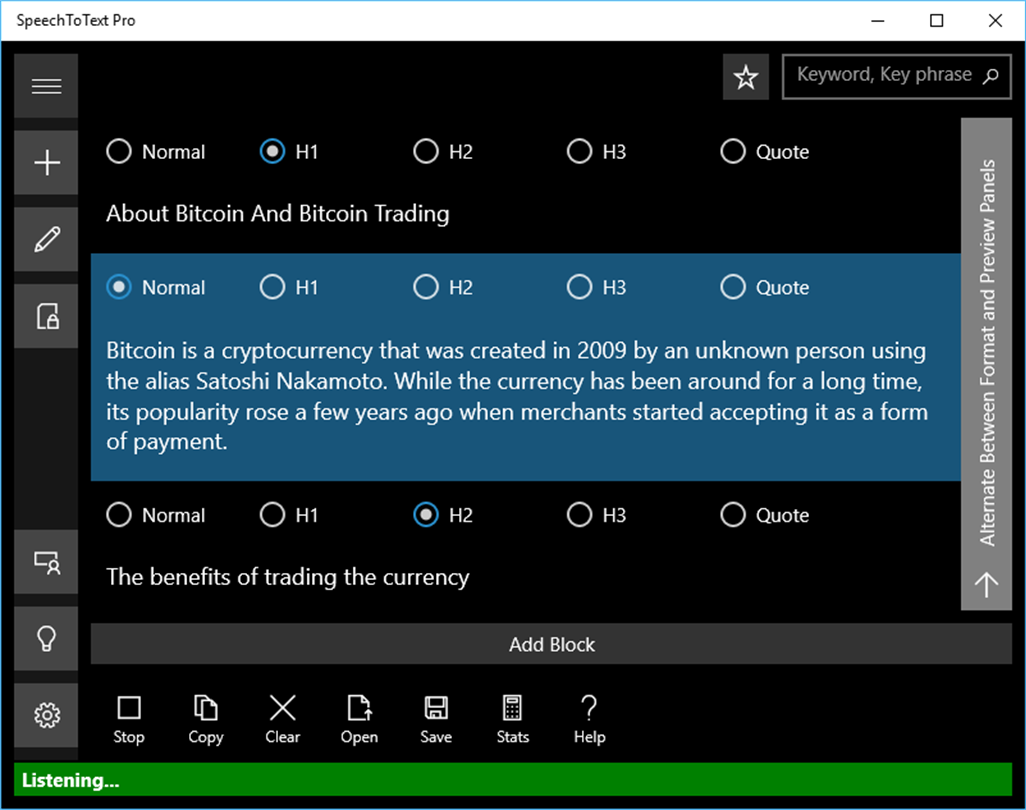The height and width of the screenshot is (810, 1026).
Task: Open a file using the Open button
Action: 359,719
